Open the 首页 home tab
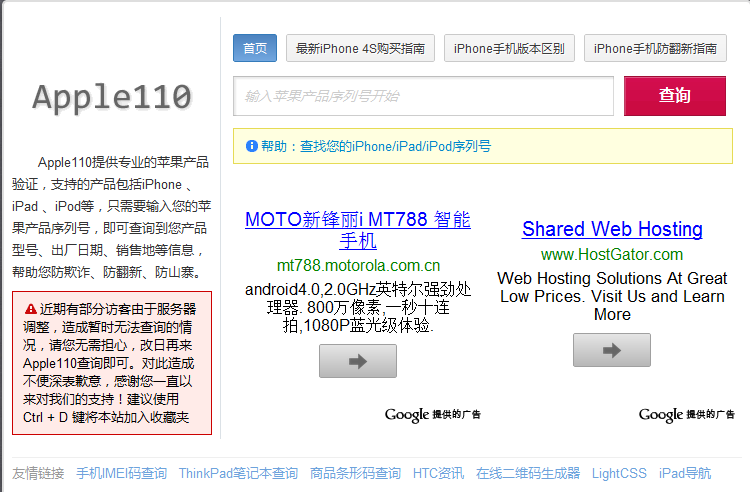Viewport: 750px width, 492px height. click(254, 48)
